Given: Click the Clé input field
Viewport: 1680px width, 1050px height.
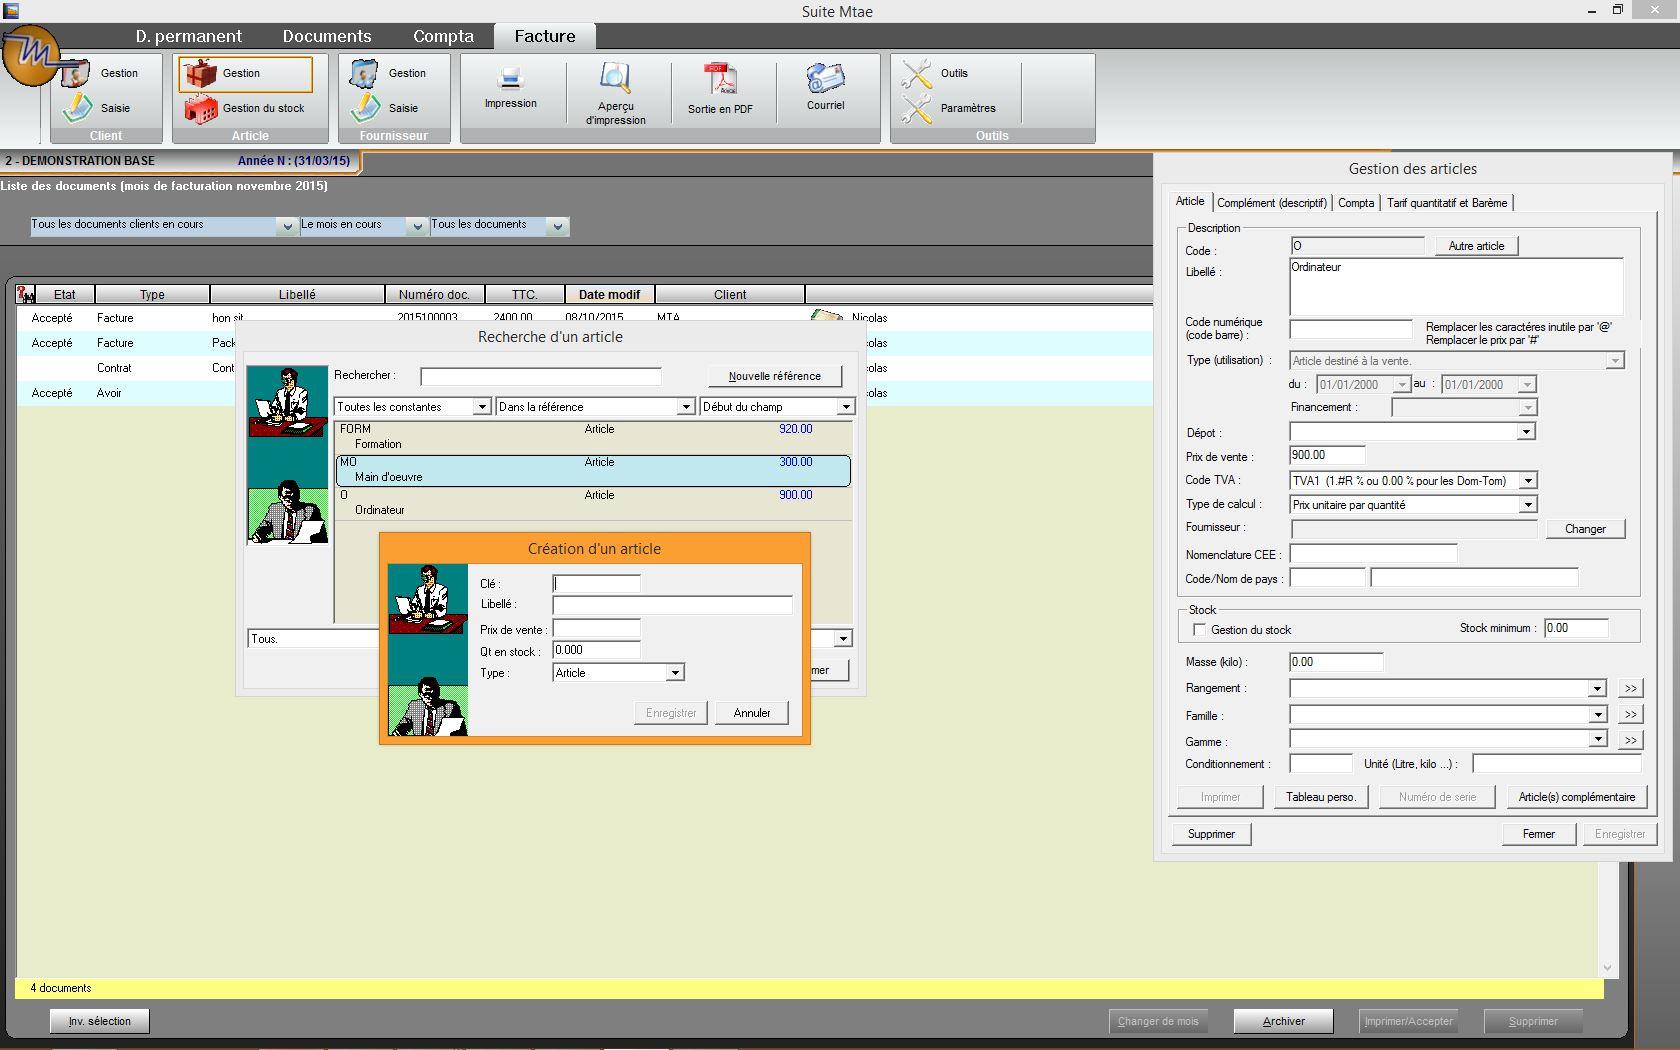Looking at the screenshot, I should click(596, 584).
